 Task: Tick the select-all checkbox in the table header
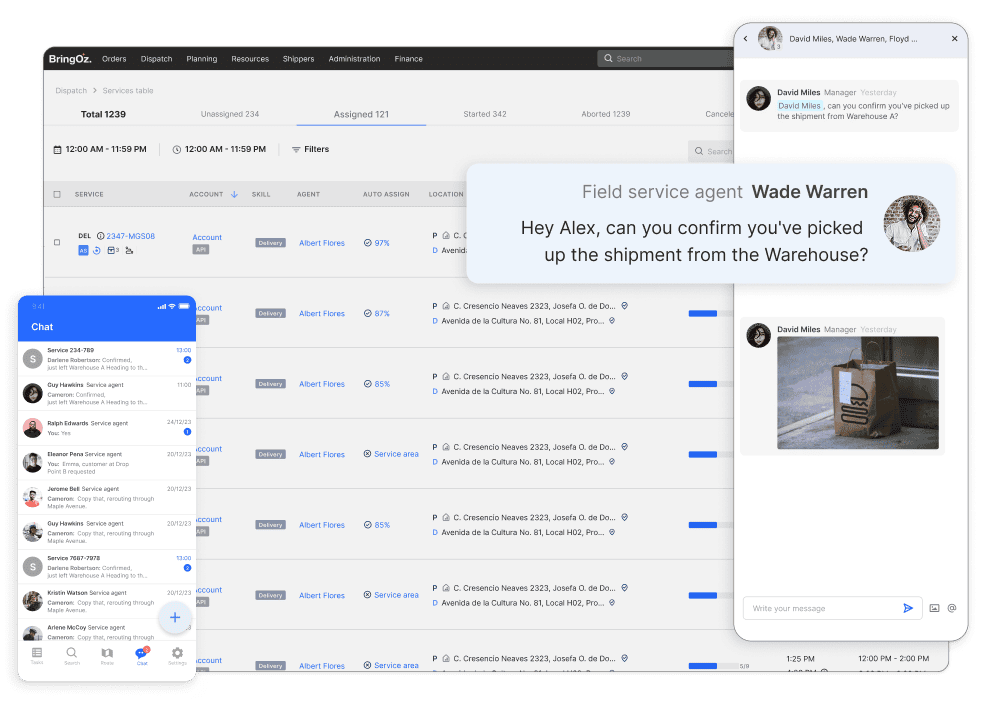[57, 195]
